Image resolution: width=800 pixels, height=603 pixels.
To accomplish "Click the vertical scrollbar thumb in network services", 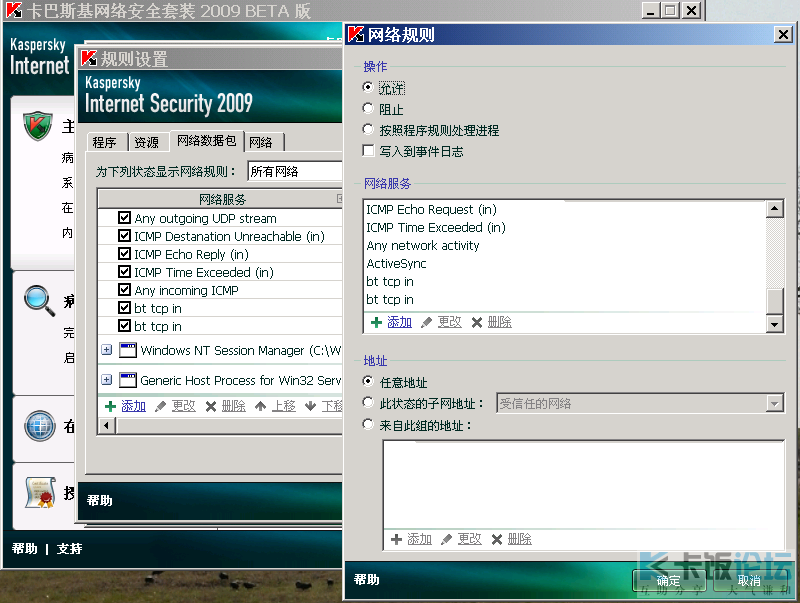I will pyautogui.click(x=775, y=301).
